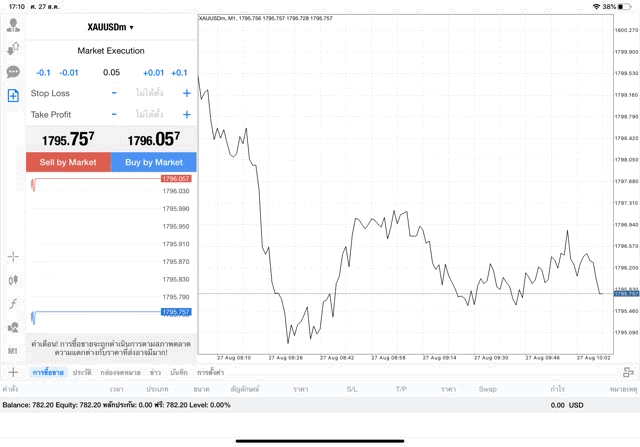Click the Stop Loss value field
Viewport: 640px width, 447px height.
coord(150,93)
